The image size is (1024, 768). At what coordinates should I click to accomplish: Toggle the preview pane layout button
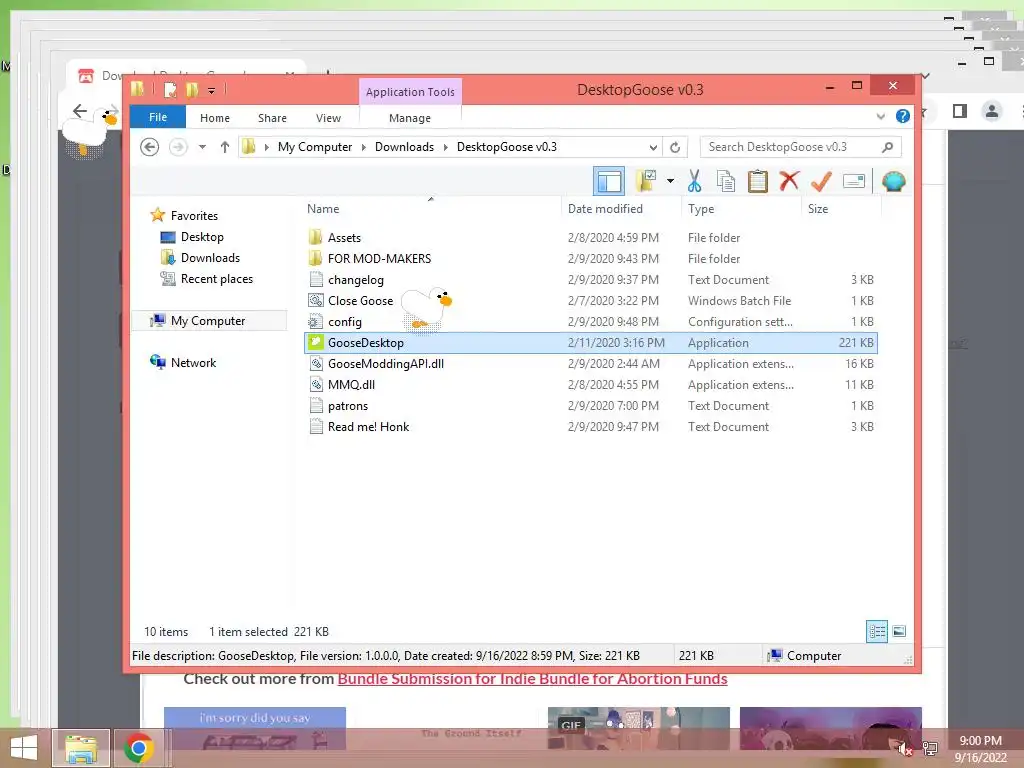609,182
